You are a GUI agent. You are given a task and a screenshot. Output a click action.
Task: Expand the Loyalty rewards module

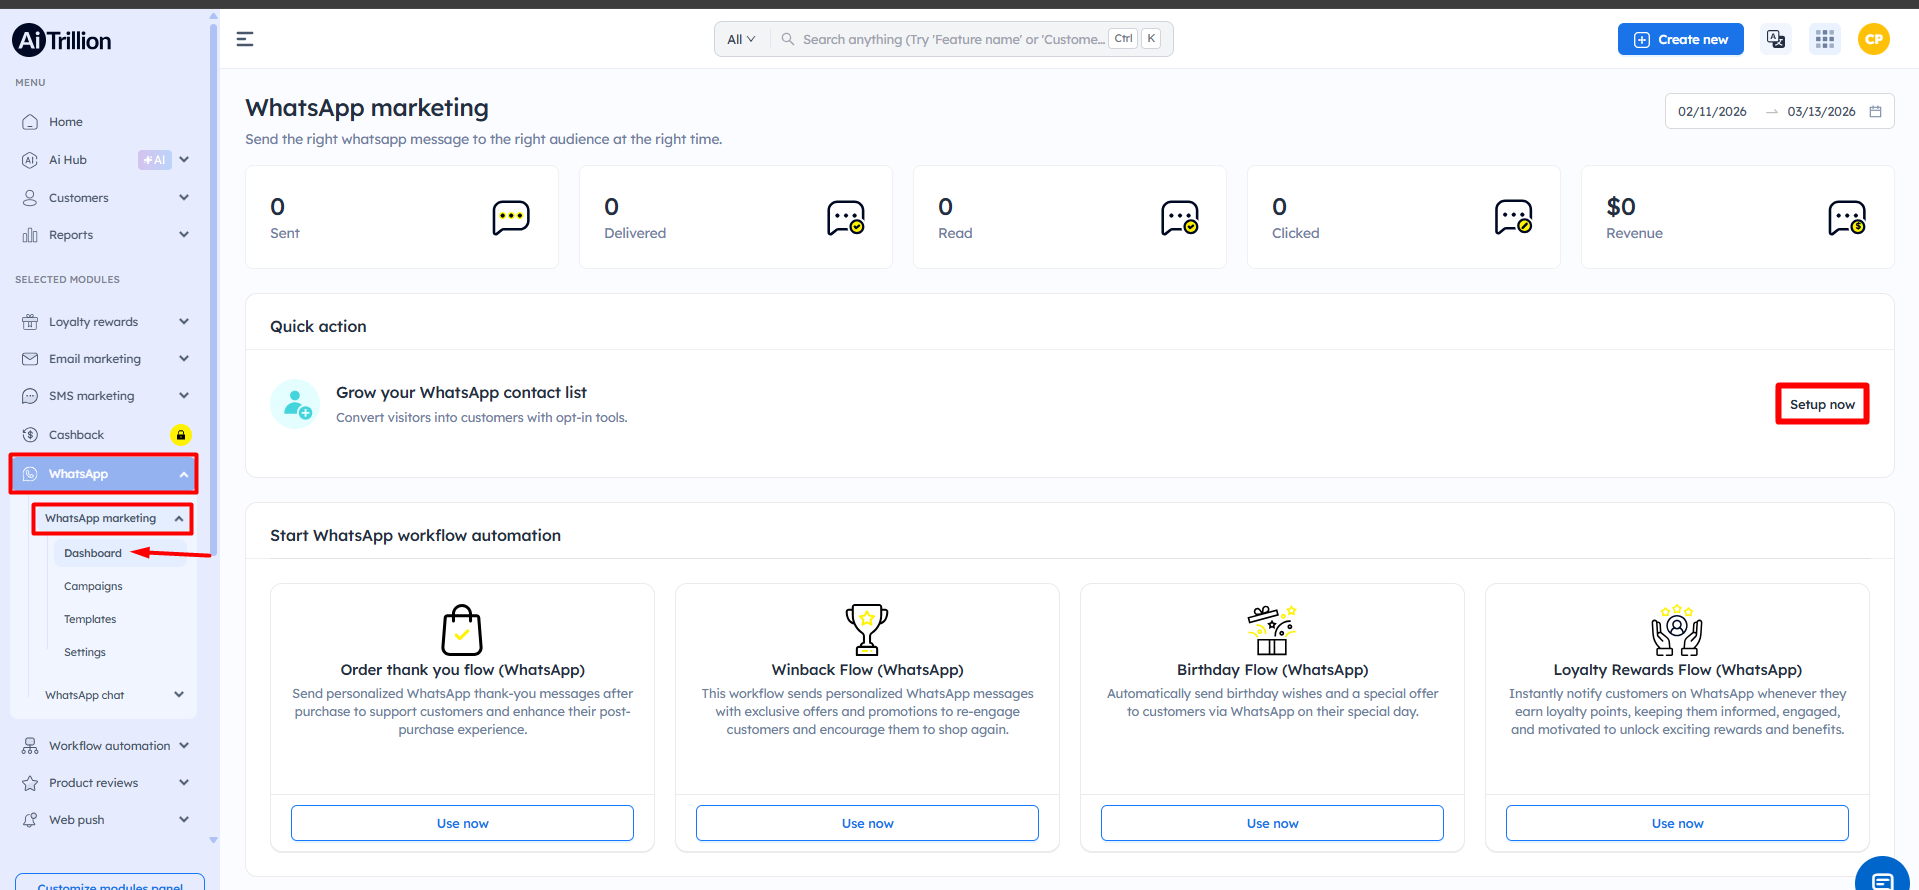coord(184,322)
